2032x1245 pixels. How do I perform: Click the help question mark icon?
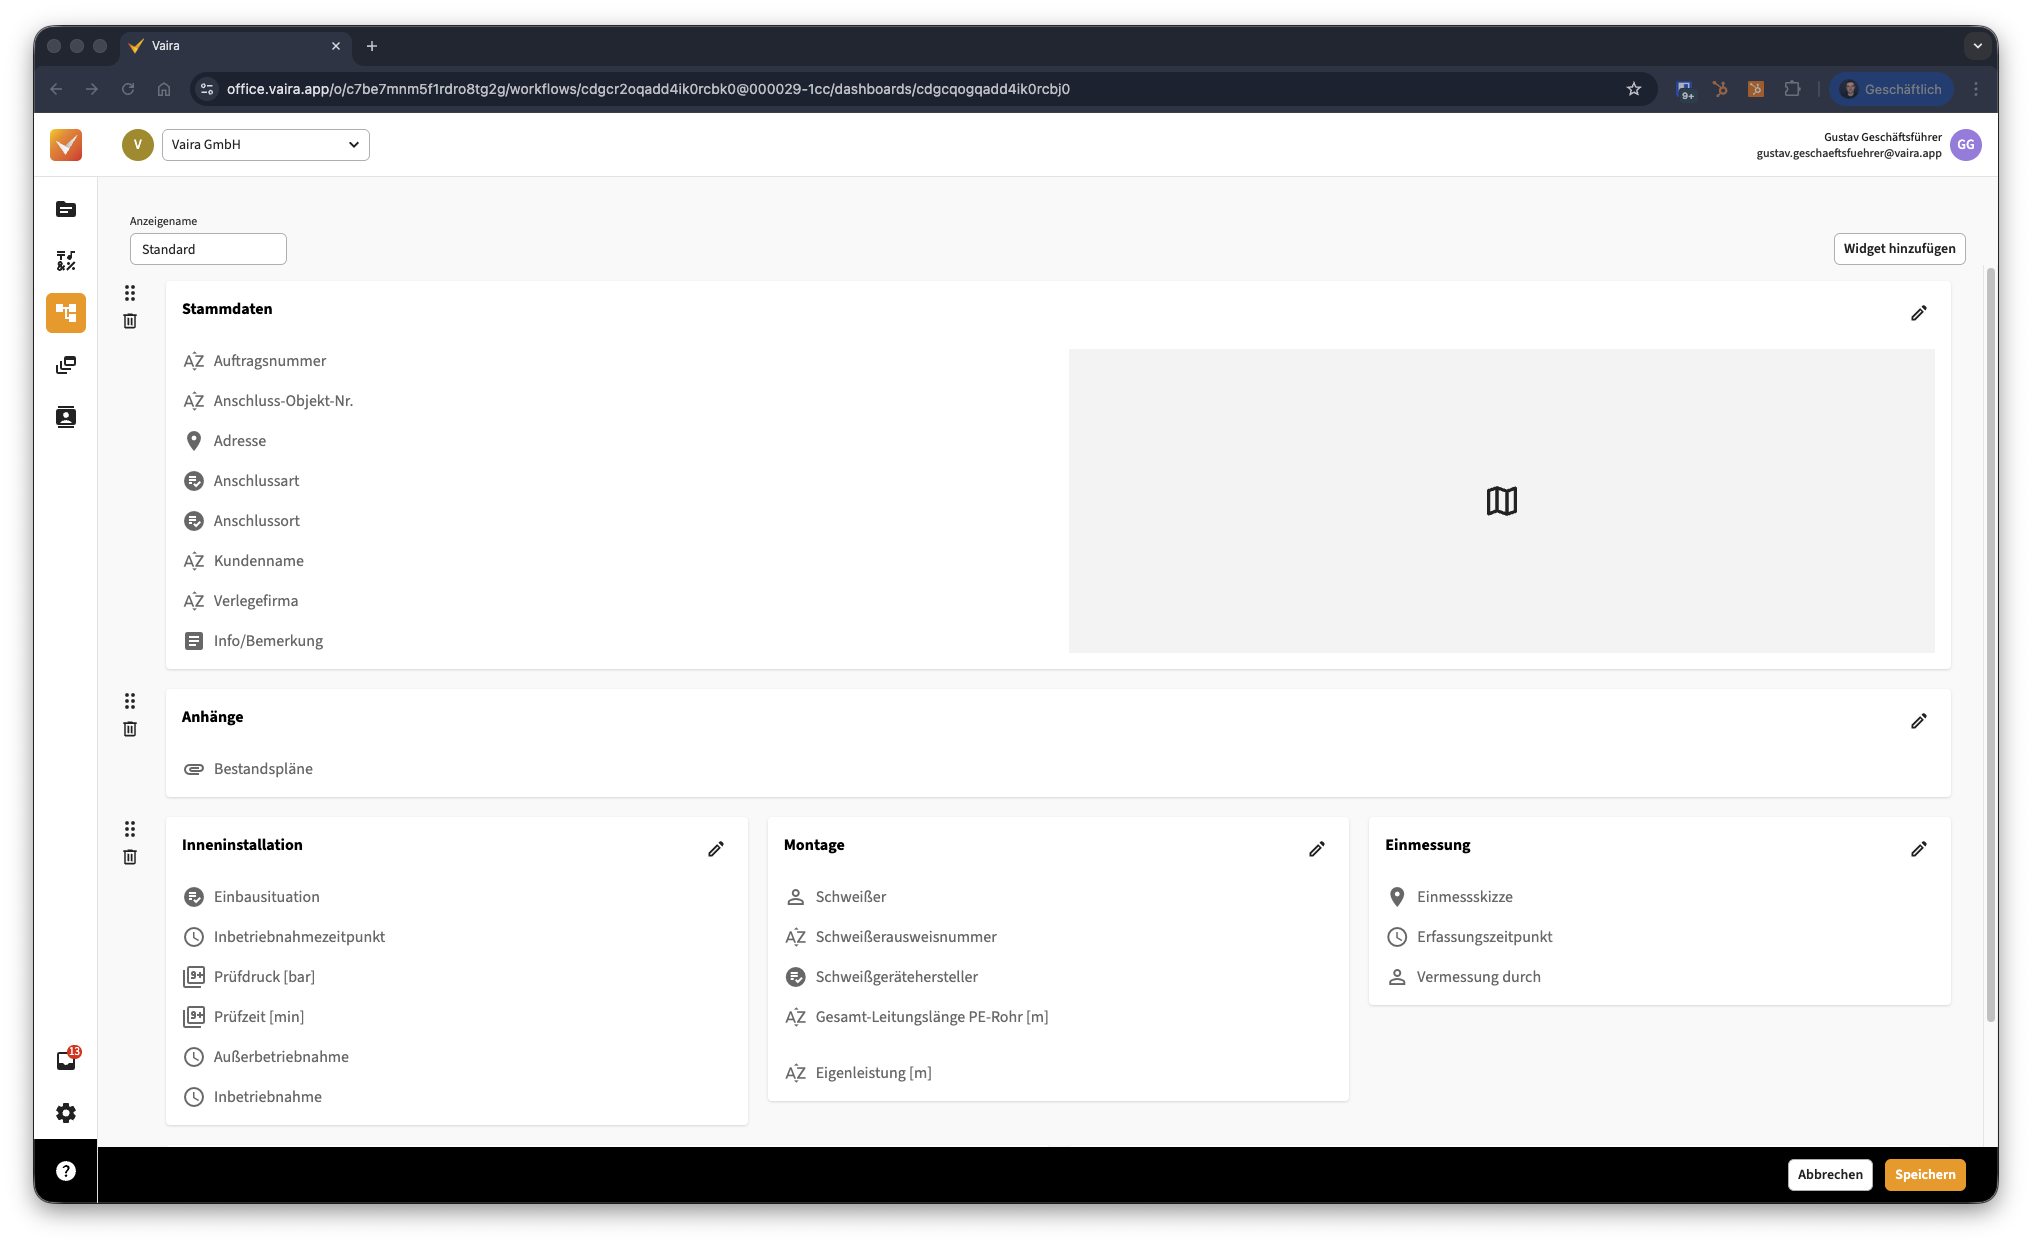[x=66, y=1171]
